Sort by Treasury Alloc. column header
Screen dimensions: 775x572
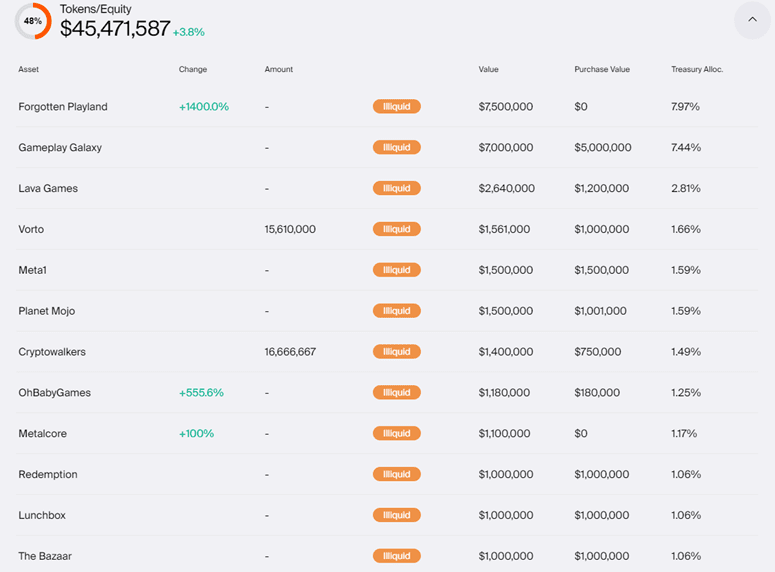coord(697,69)
